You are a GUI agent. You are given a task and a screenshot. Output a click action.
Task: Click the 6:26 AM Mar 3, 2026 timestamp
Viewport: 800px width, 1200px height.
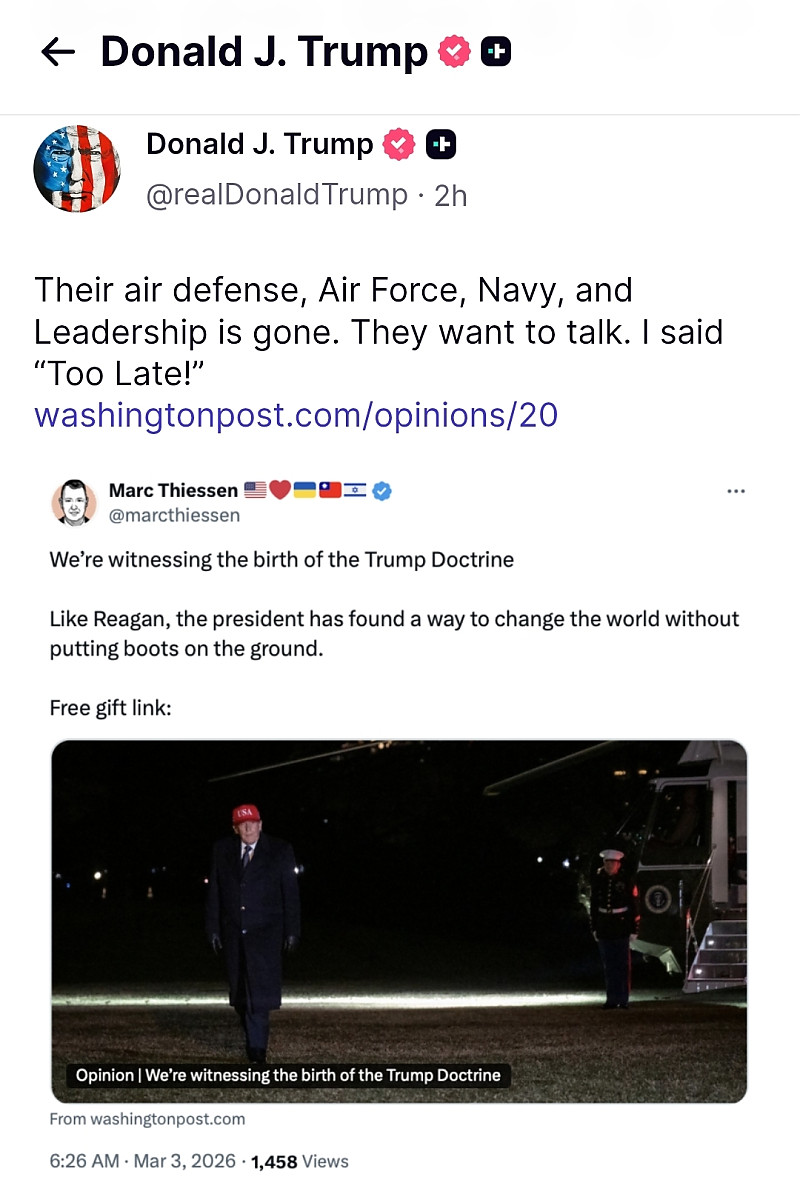(x=143, y=1161)
